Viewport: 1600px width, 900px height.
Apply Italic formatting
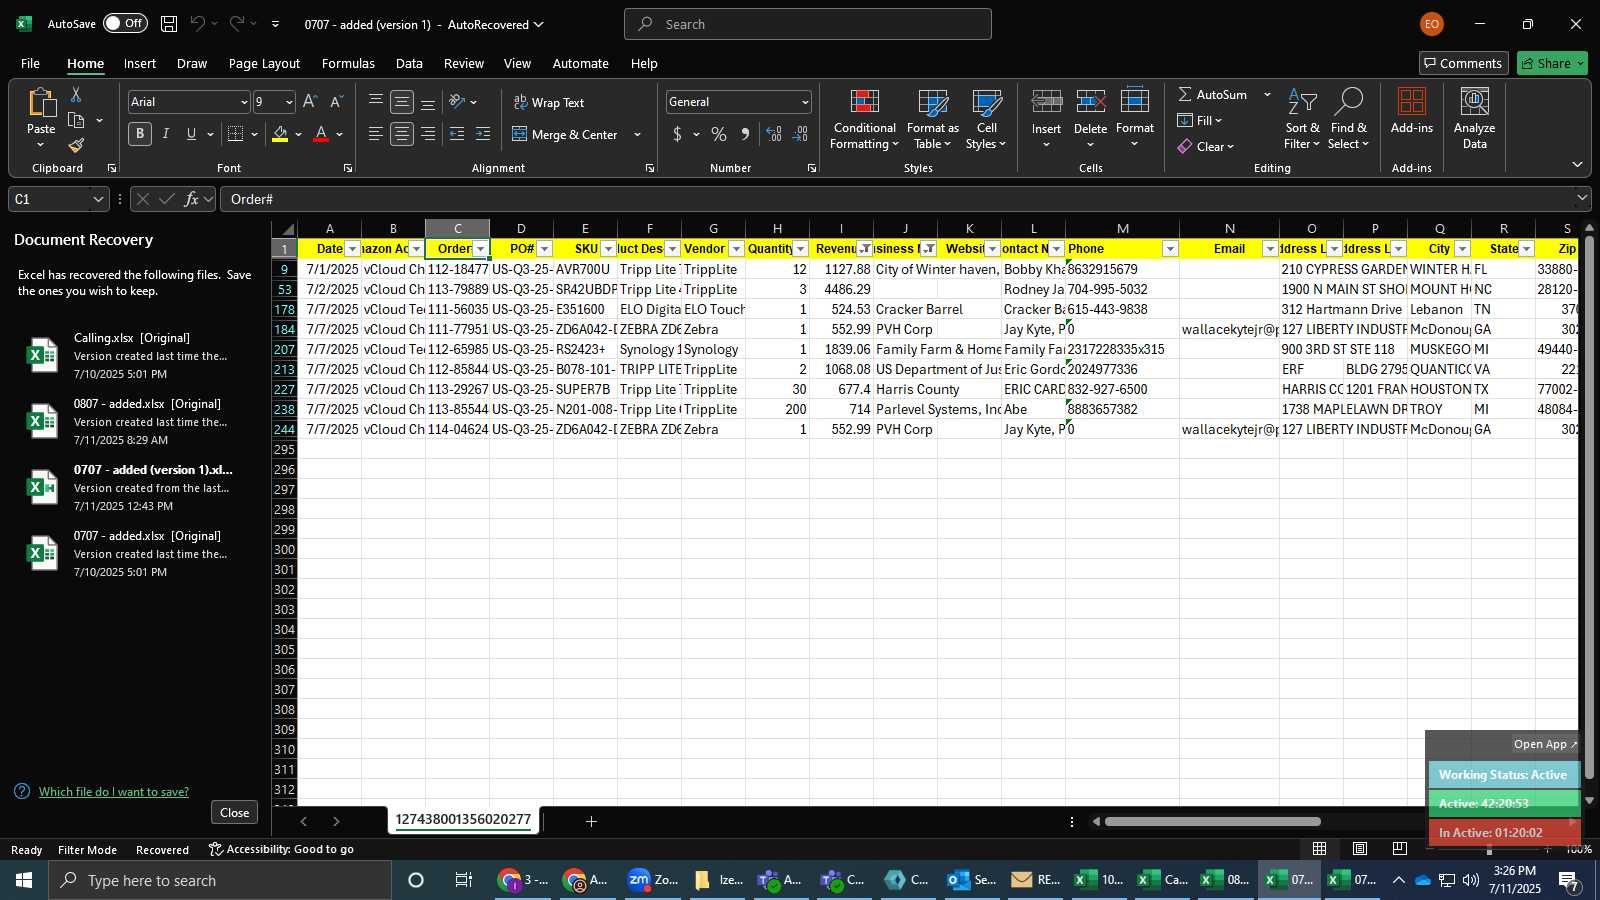click(x=166, y=134)
